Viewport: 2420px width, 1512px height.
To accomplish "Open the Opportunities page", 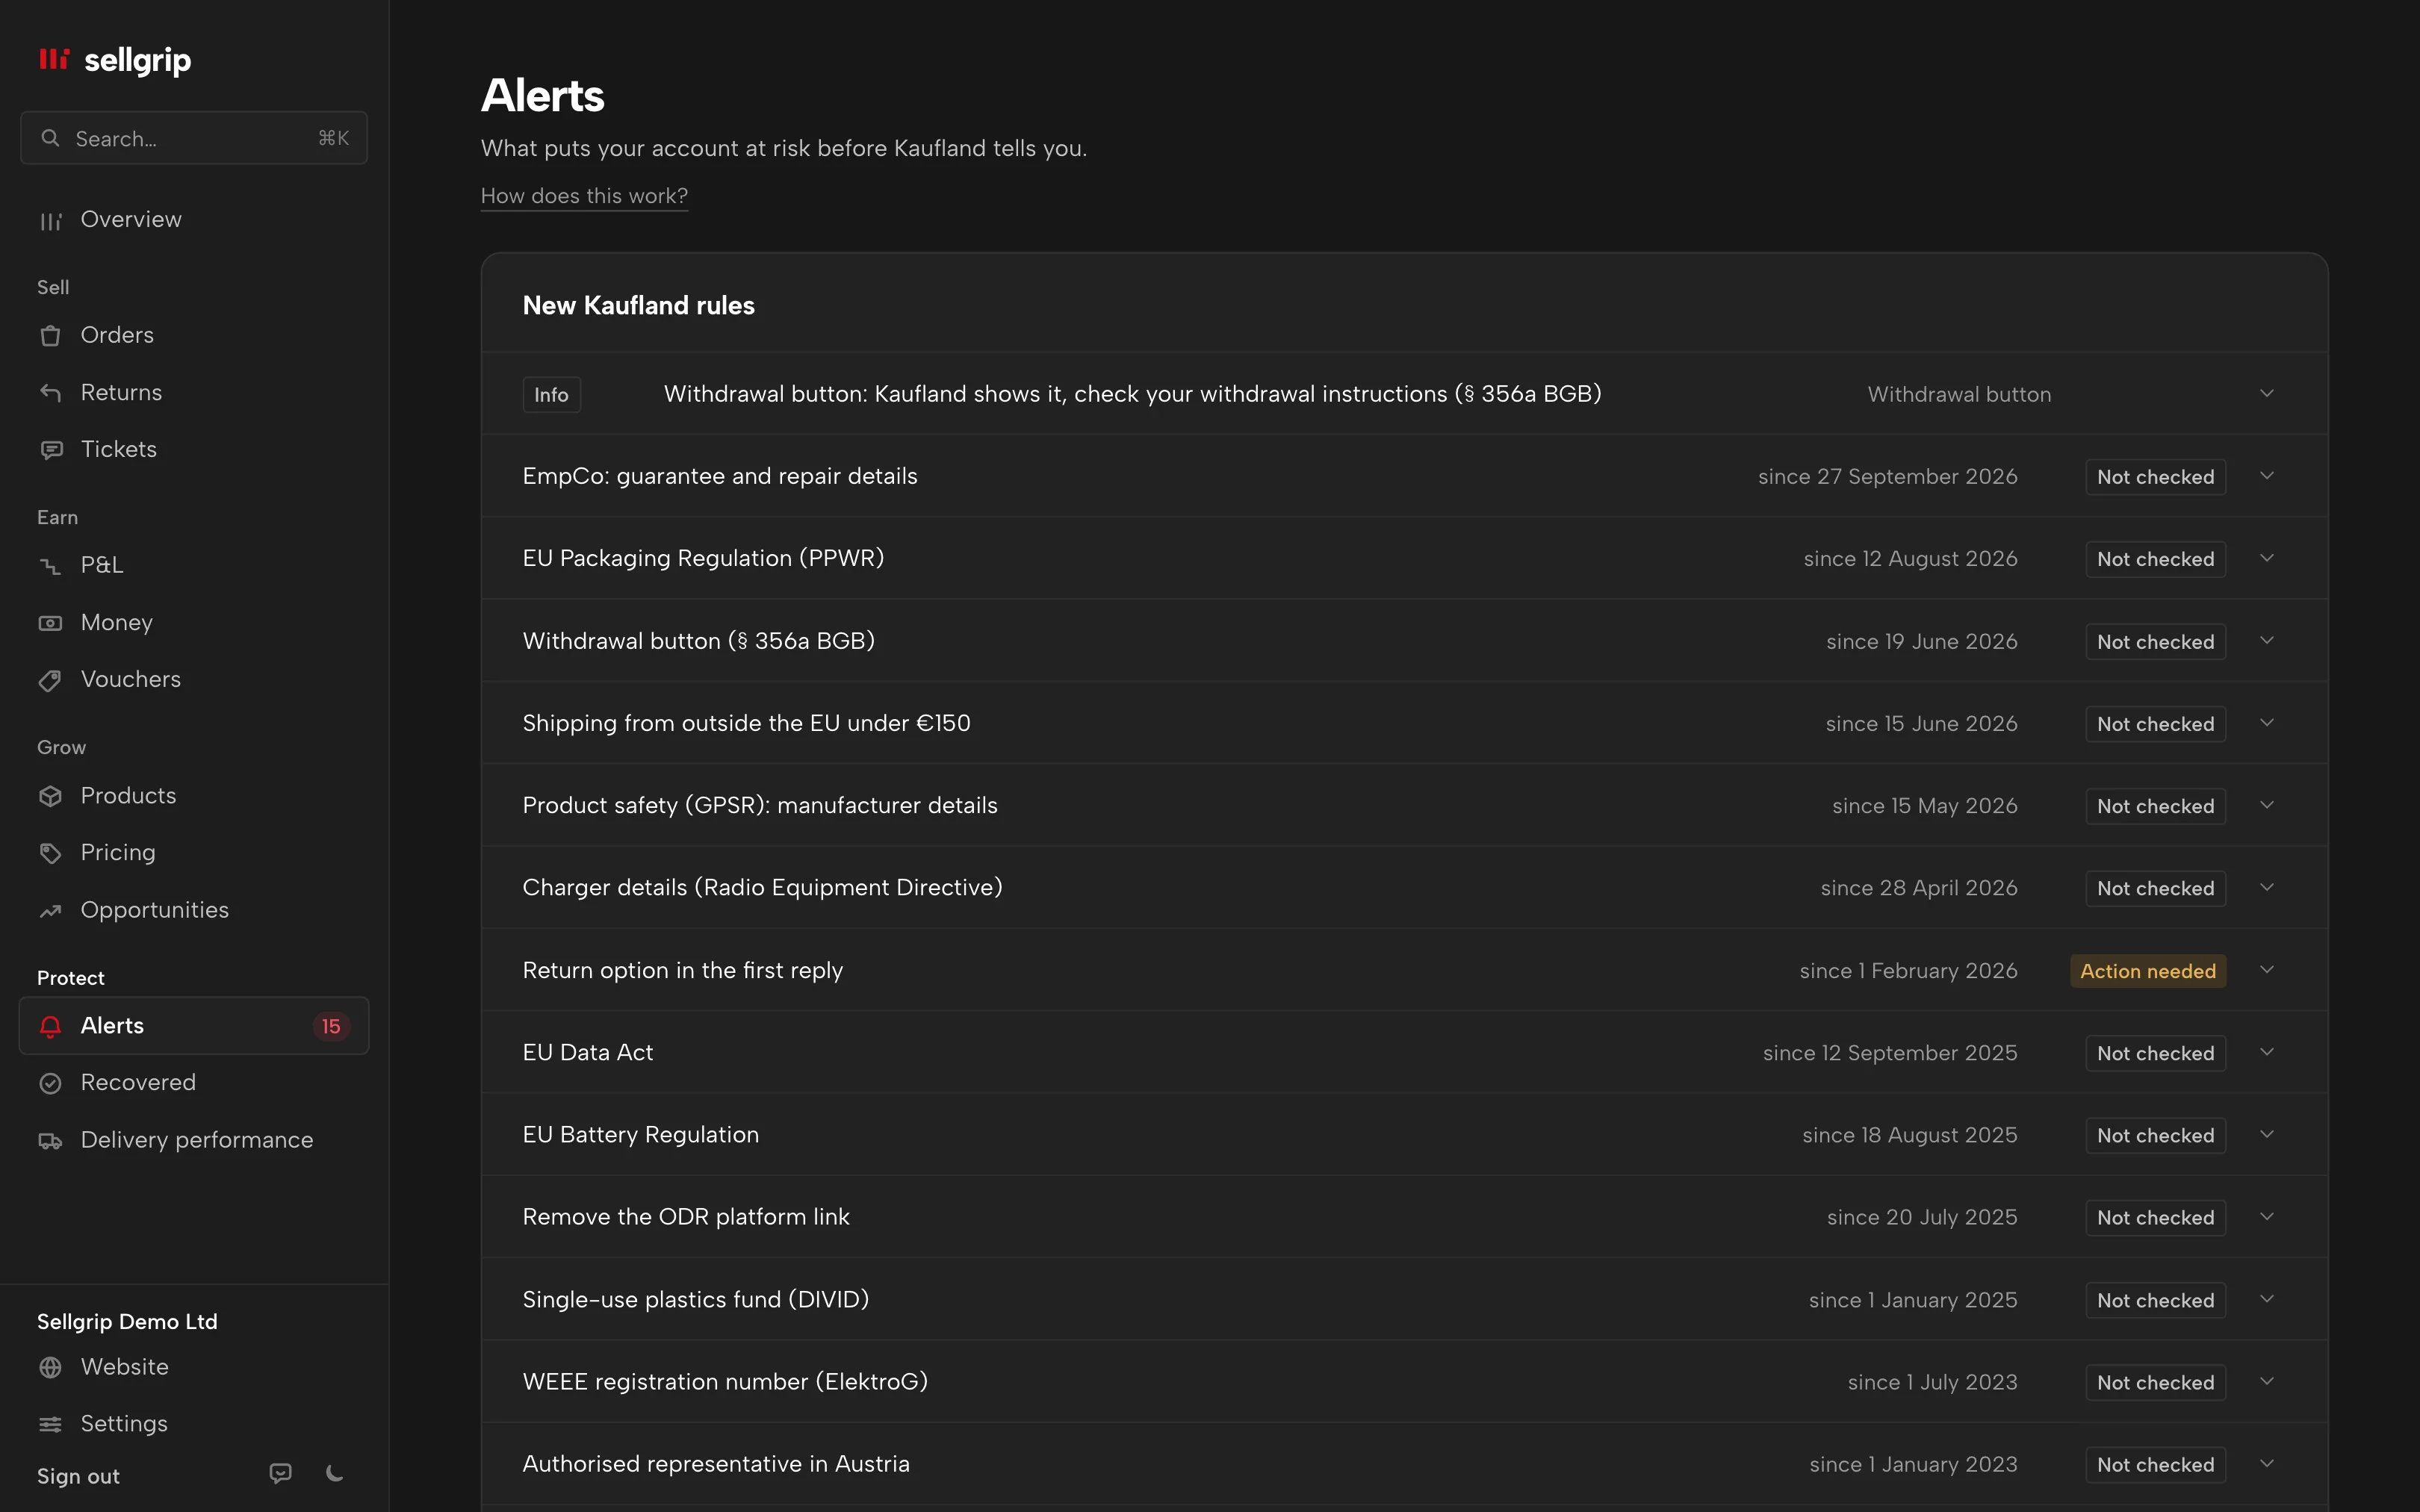I will (x=194, y=910).
